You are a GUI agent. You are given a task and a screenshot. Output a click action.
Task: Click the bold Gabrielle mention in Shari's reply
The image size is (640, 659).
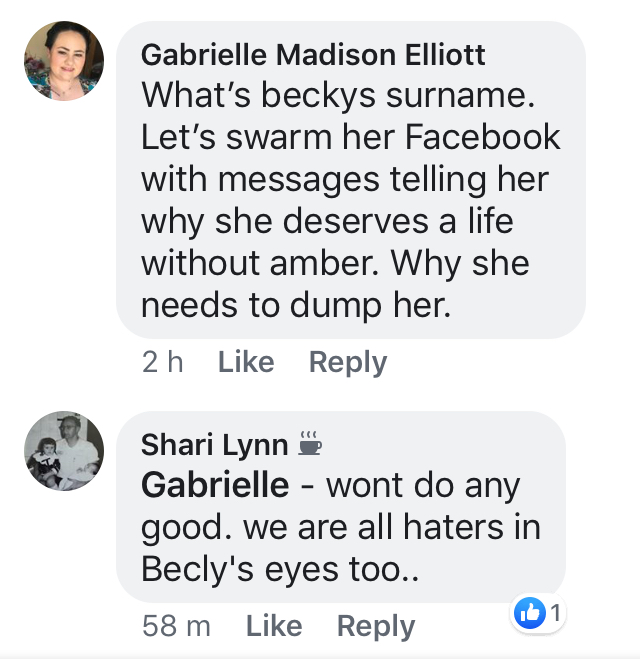[215, 485]
